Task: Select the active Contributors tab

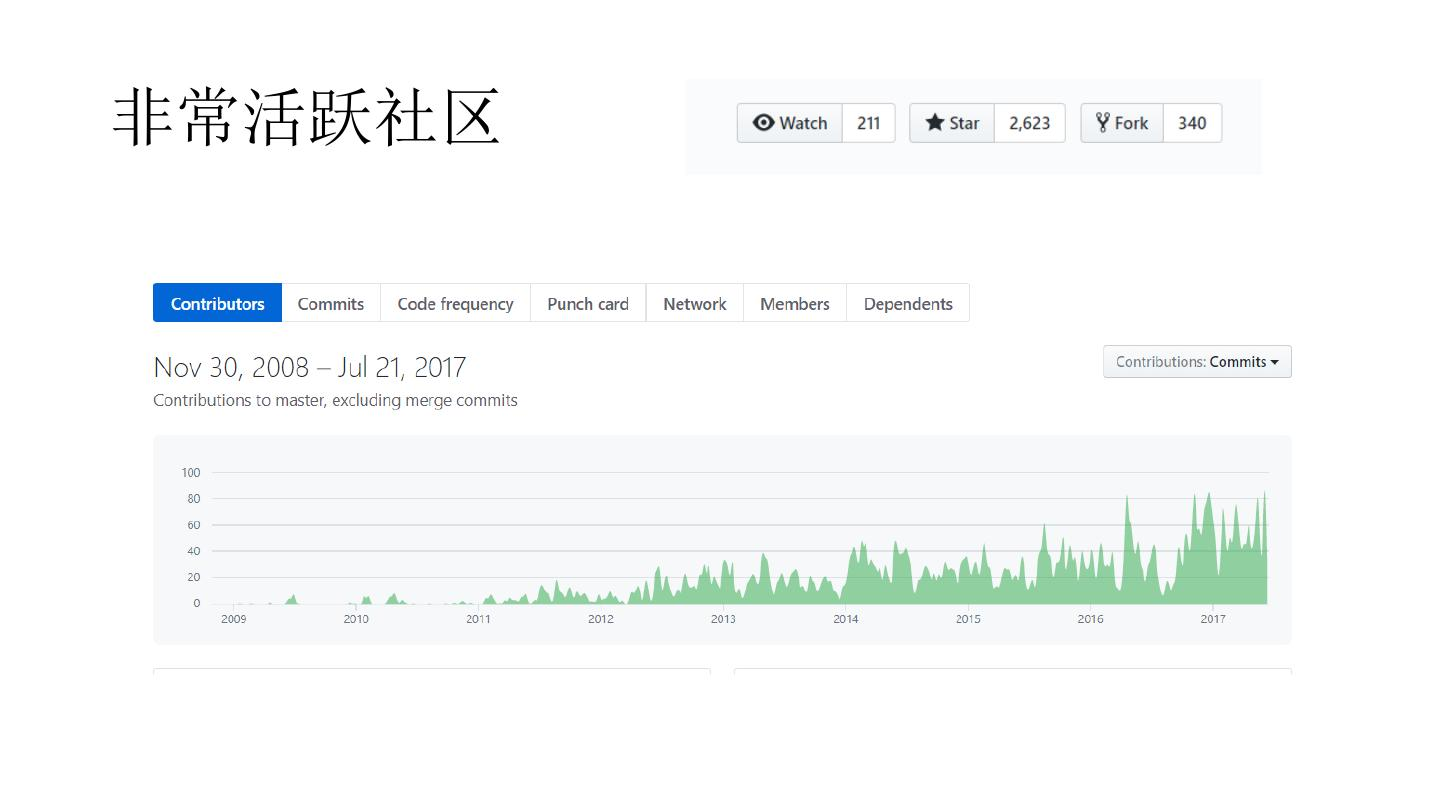Action: (217, 303)
